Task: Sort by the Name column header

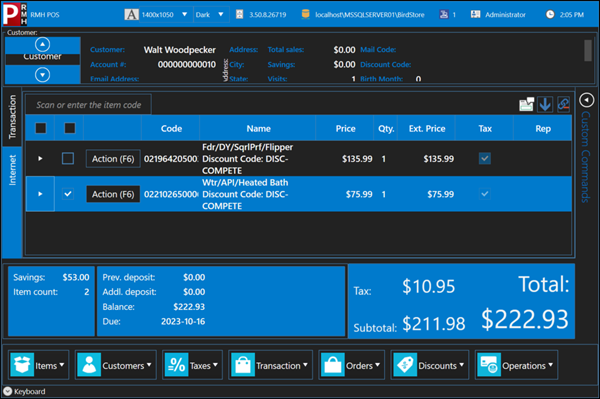Action: coord(258,129)
